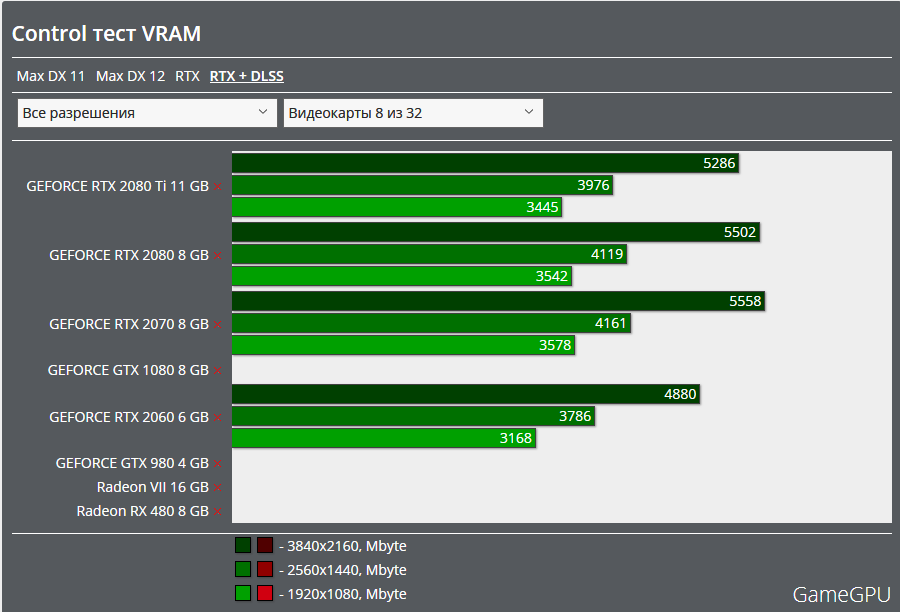
Task: Click the 4161 bar for RTX 2070
Action: 431,323
